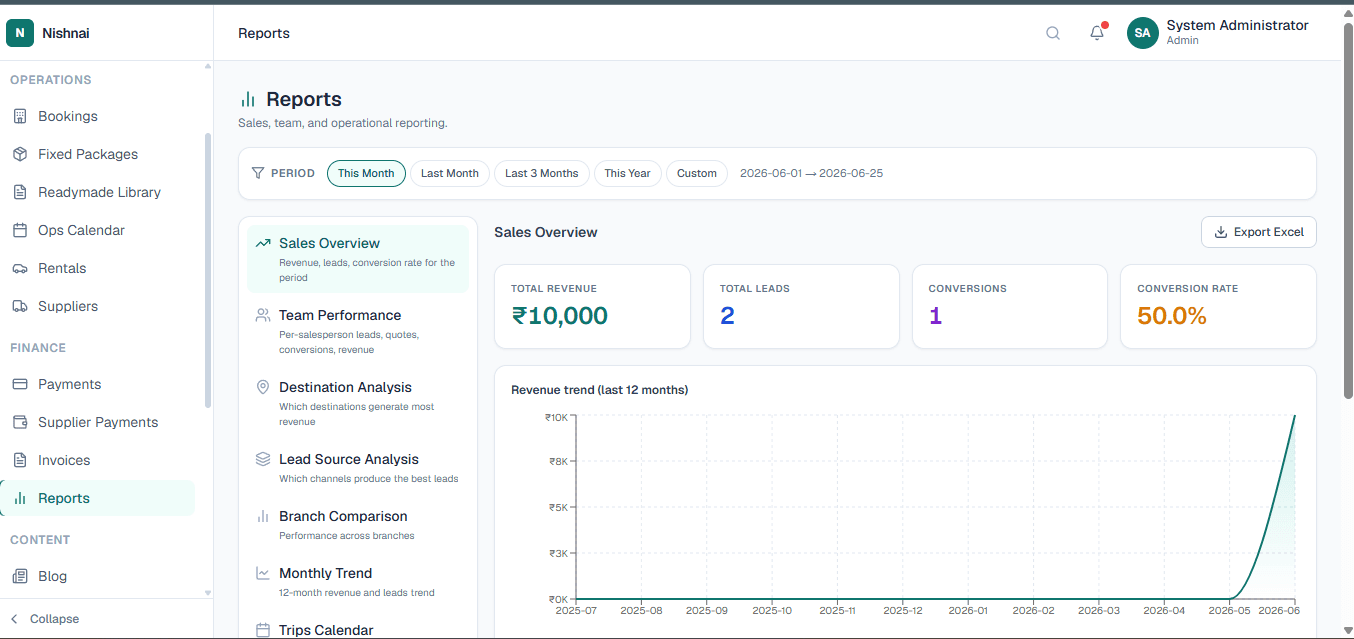Click the Nishnai N logo

coord(20,33)
